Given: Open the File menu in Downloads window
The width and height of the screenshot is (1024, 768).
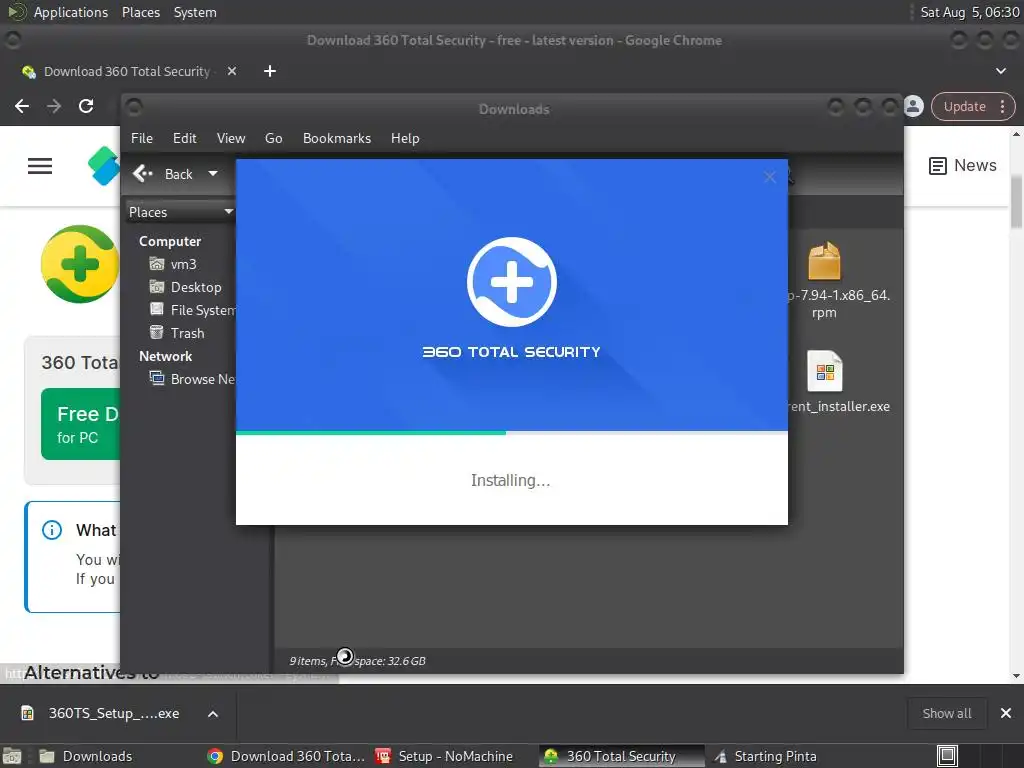Looking at the screenshot, I should point(142,138).
